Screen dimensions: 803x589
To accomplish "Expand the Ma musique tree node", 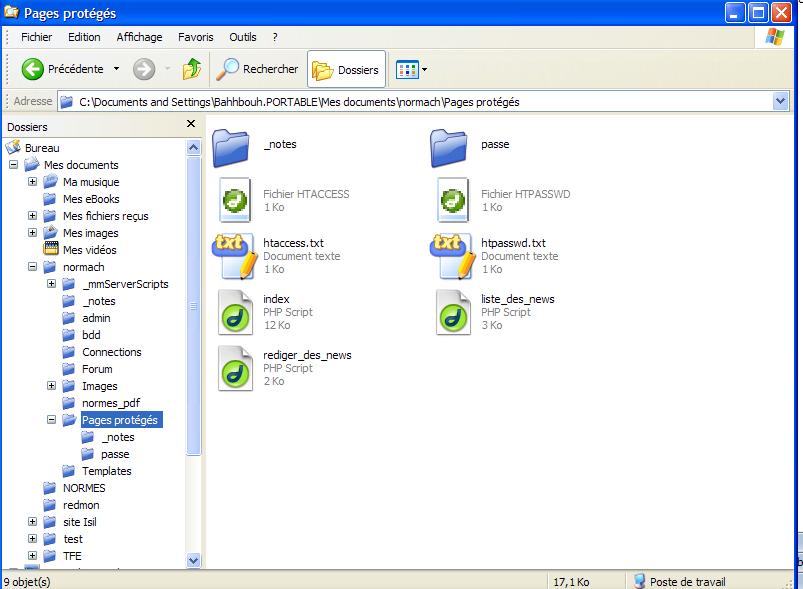I will pyautogui.click(x=32, y=181).
